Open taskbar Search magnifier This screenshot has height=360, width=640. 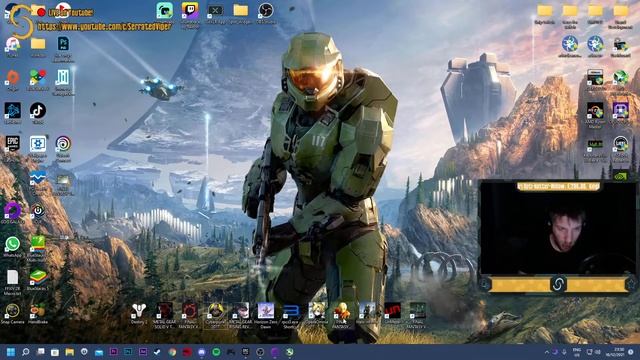coord(26,352)
